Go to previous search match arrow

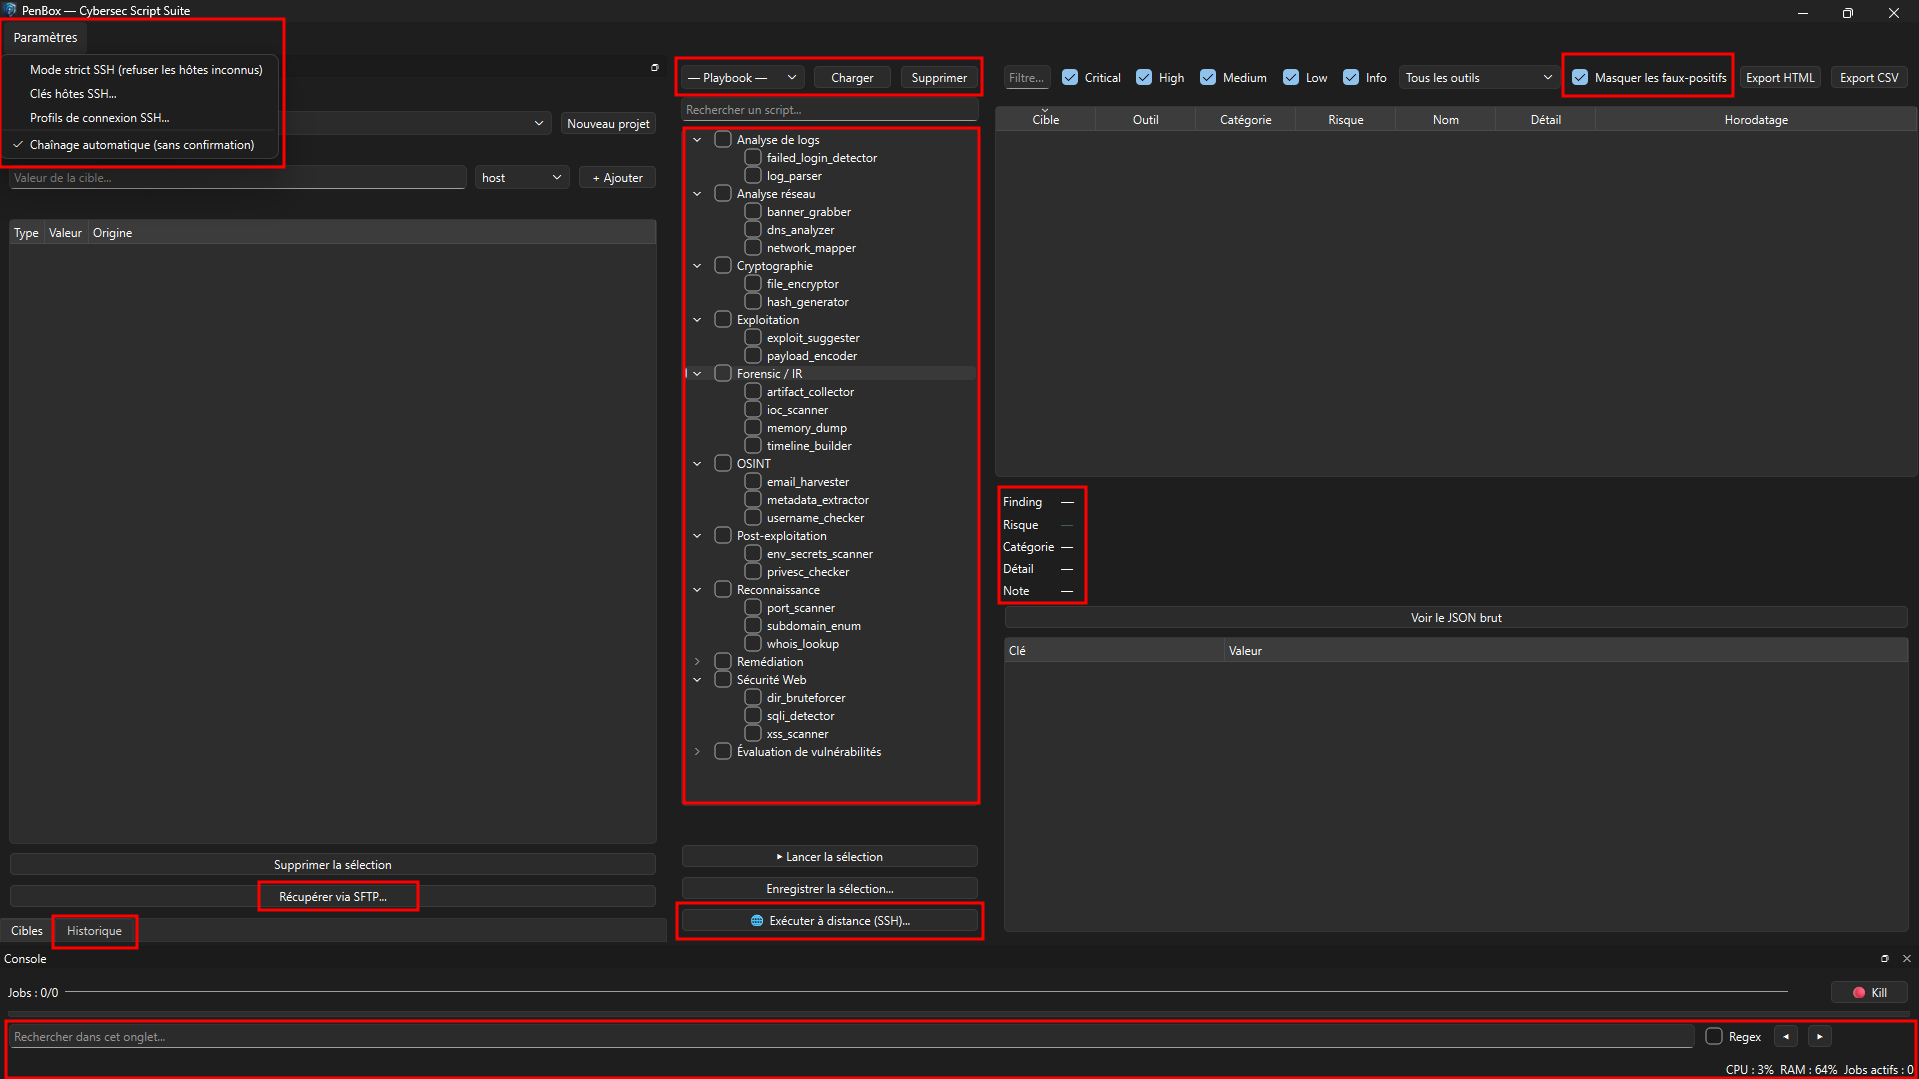[1786, 1036]
